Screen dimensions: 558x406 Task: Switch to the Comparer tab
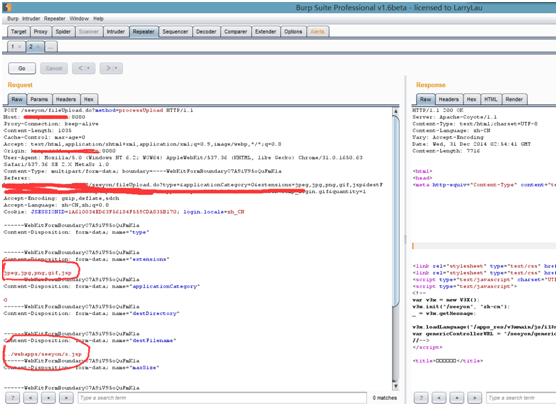coord(235,32)
